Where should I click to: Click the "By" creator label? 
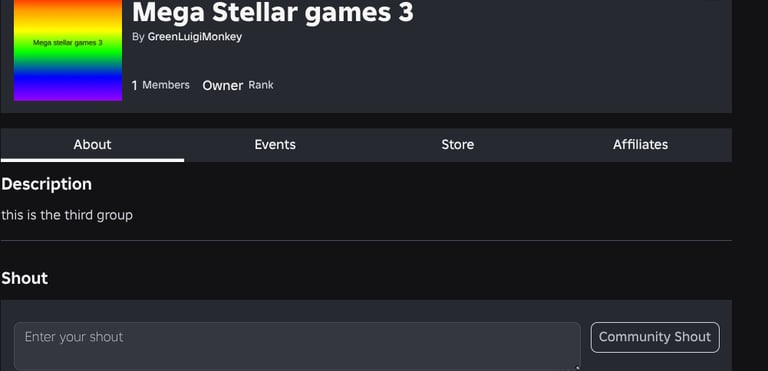(x=138, y=37)
